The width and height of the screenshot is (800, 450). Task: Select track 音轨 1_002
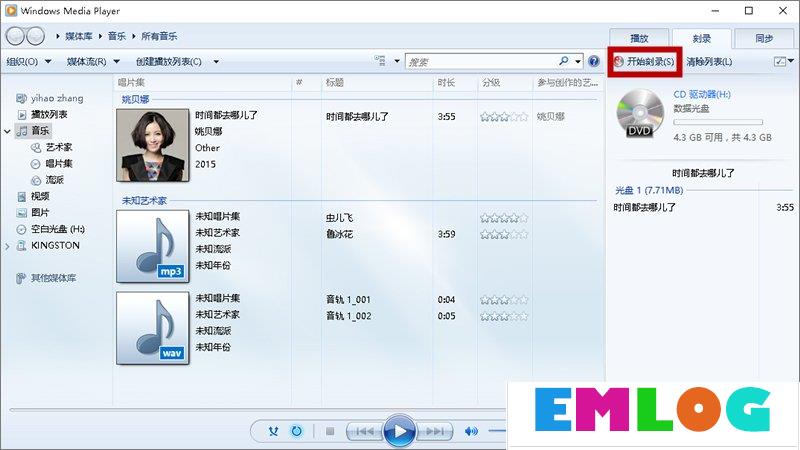(x=348, y=316)
